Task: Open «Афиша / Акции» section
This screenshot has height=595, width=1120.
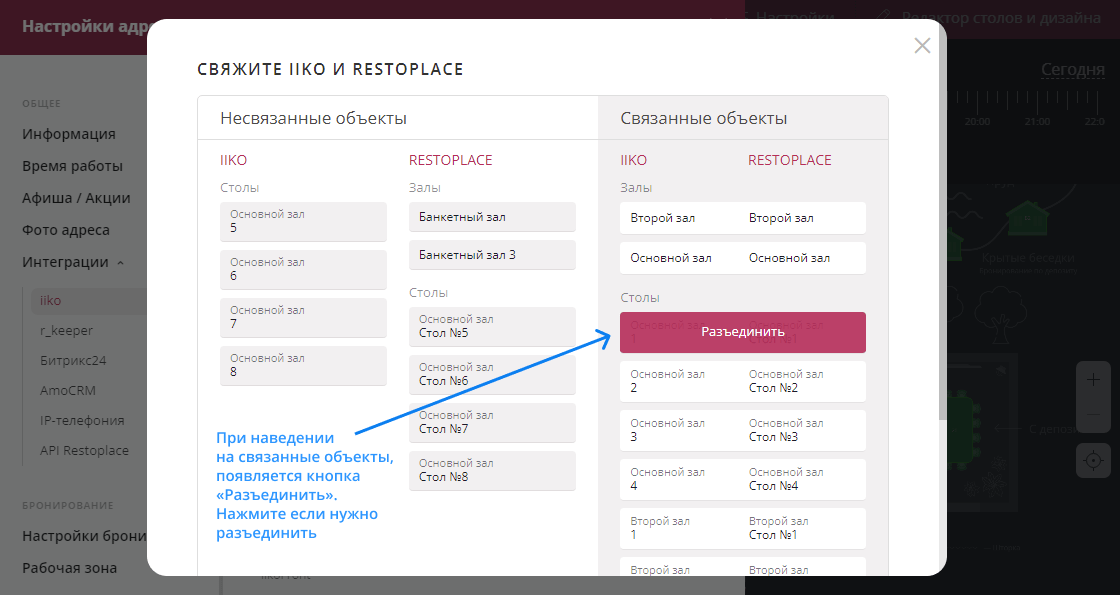Action: (75, 197)
